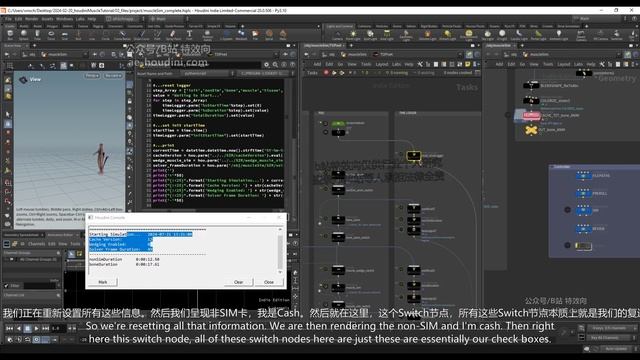Open the Render menu
This screenshot has width=640, height=360.
tap(31, 19)
